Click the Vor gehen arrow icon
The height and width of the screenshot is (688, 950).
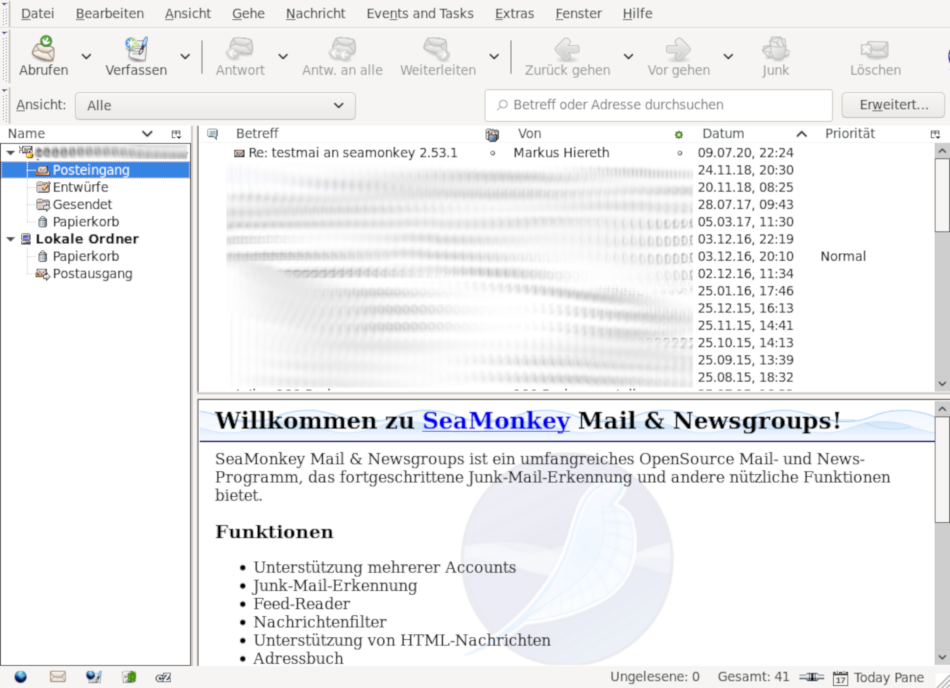pyautogui.click(x=678, y=49)
